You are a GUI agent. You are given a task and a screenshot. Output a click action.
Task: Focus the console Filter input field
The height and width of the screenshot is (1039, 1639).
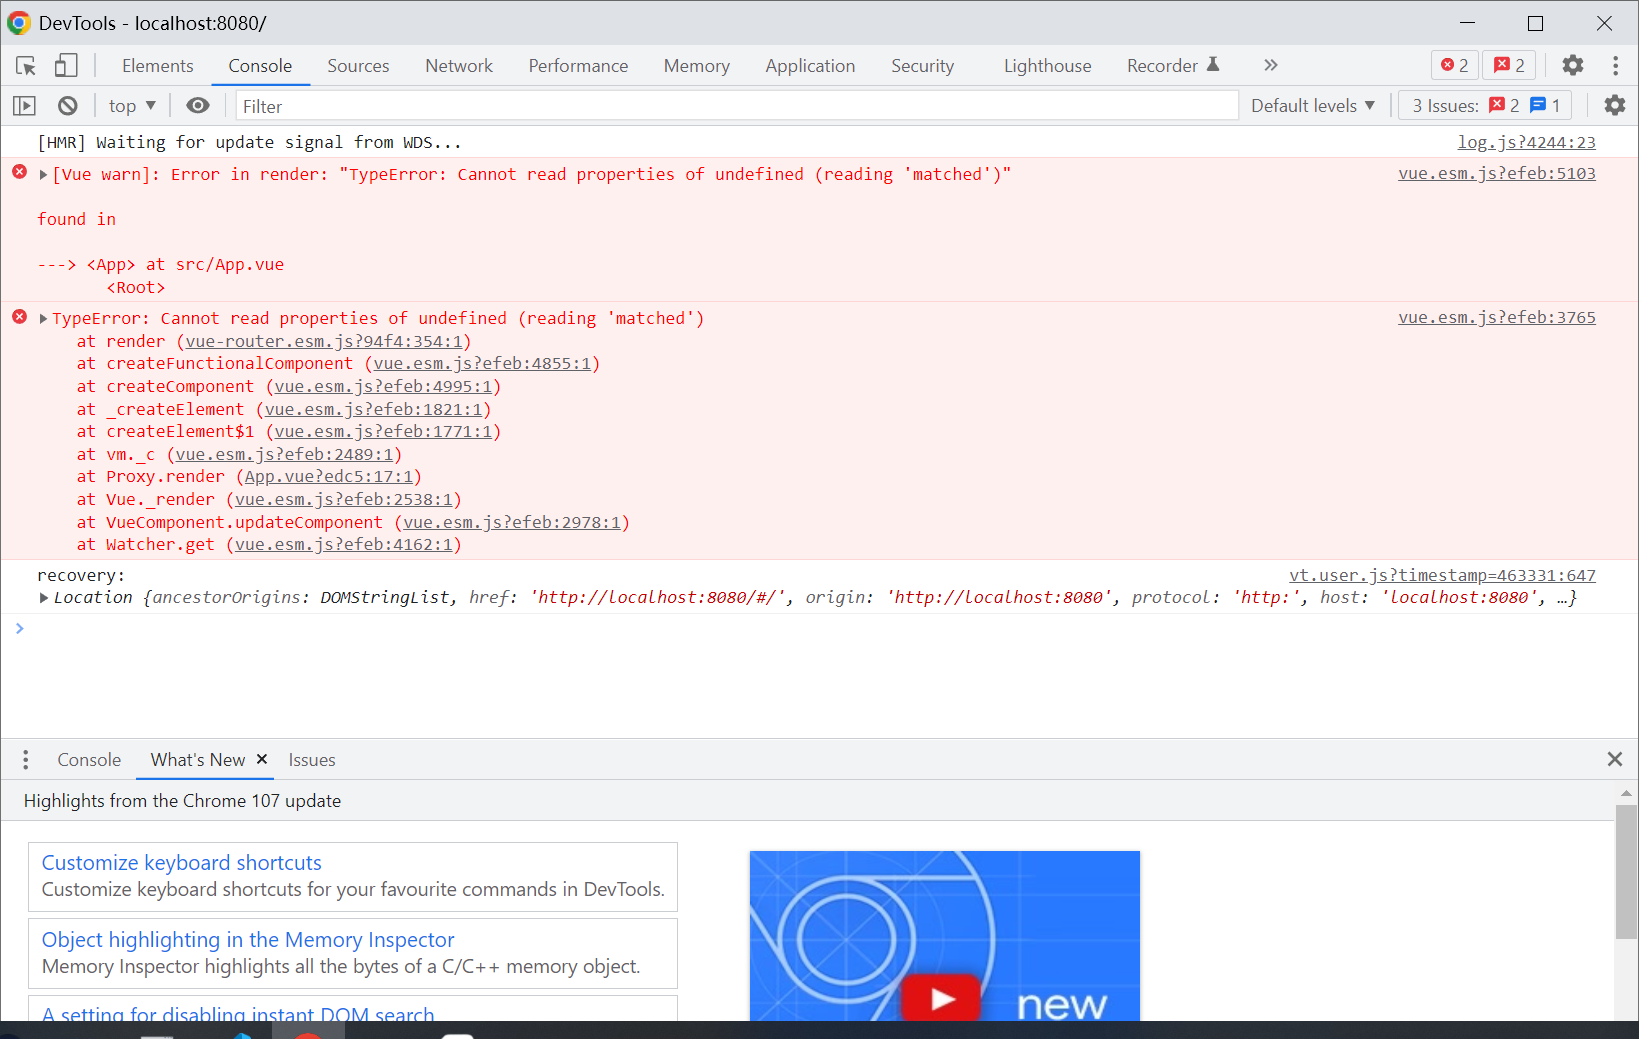coord(737,106)
